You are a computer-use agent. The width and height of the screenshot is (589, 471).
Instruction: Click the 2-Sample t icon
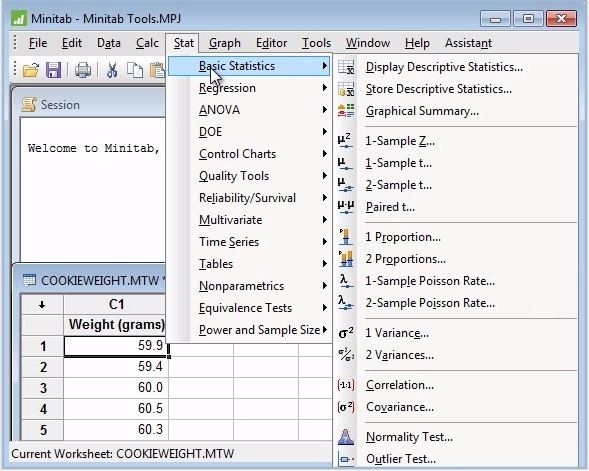(x=345, y=184)
